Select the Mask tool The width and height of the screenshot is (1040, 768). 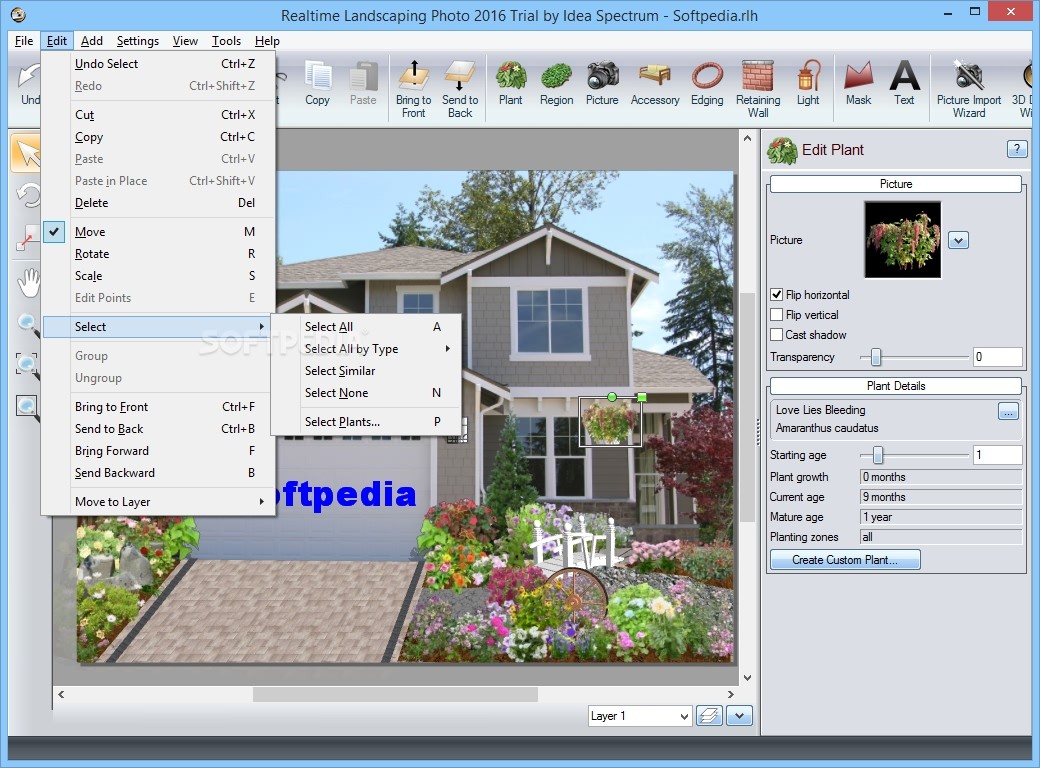[858, 84]
